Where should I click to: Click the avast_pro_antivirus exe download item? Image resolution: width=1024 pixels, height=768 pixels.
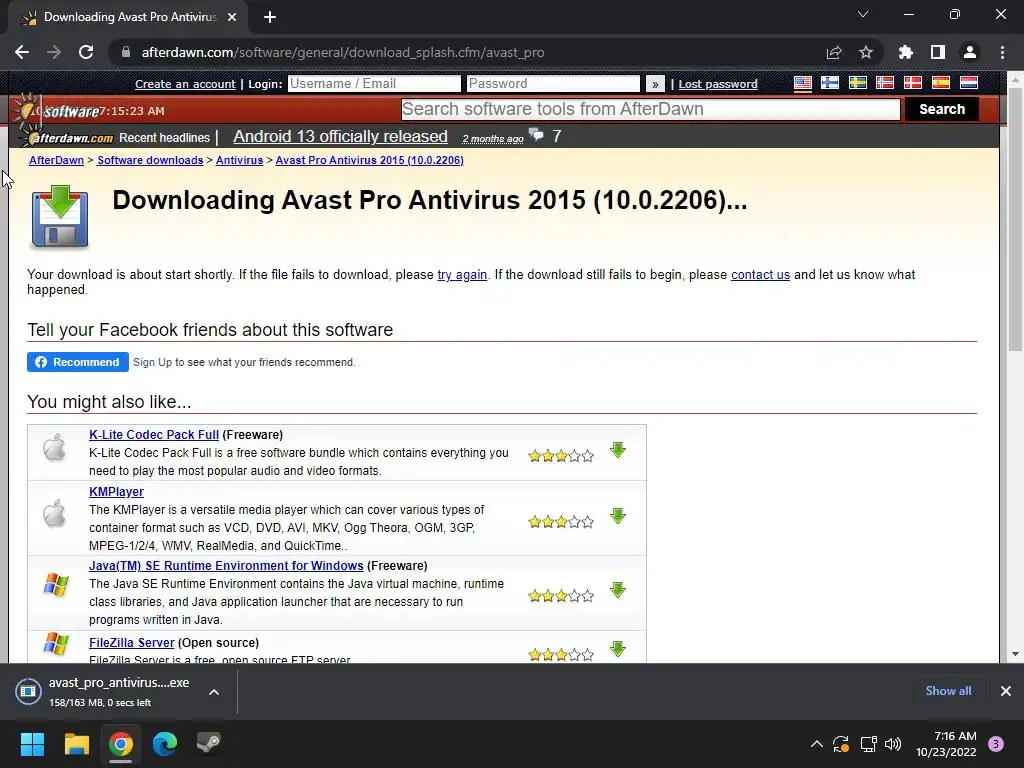point(104,691)
